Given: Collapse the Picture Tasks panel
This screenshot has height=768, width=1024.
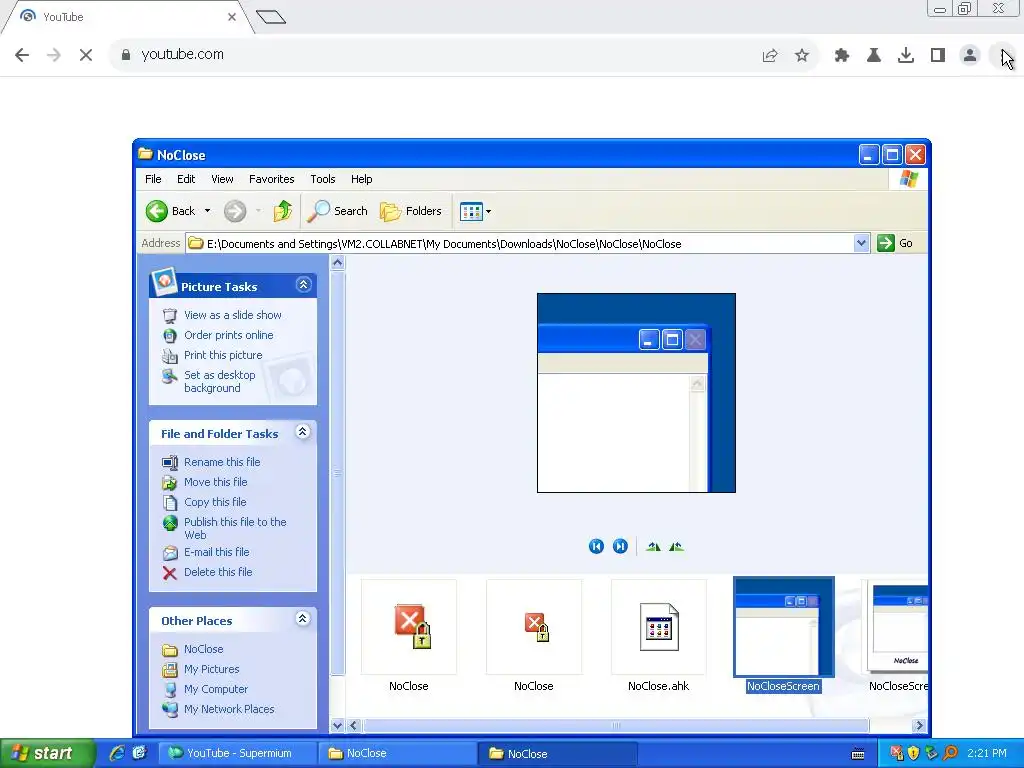Looking at the screenshot, I should [x=303, y=285].
